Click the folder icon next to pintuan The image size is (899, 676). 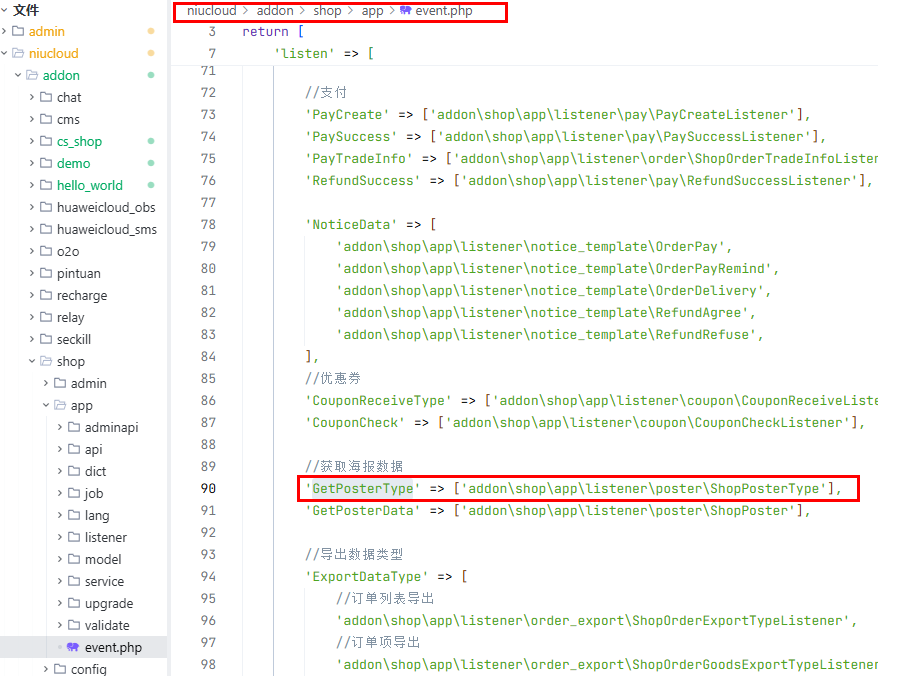[47, 274]
